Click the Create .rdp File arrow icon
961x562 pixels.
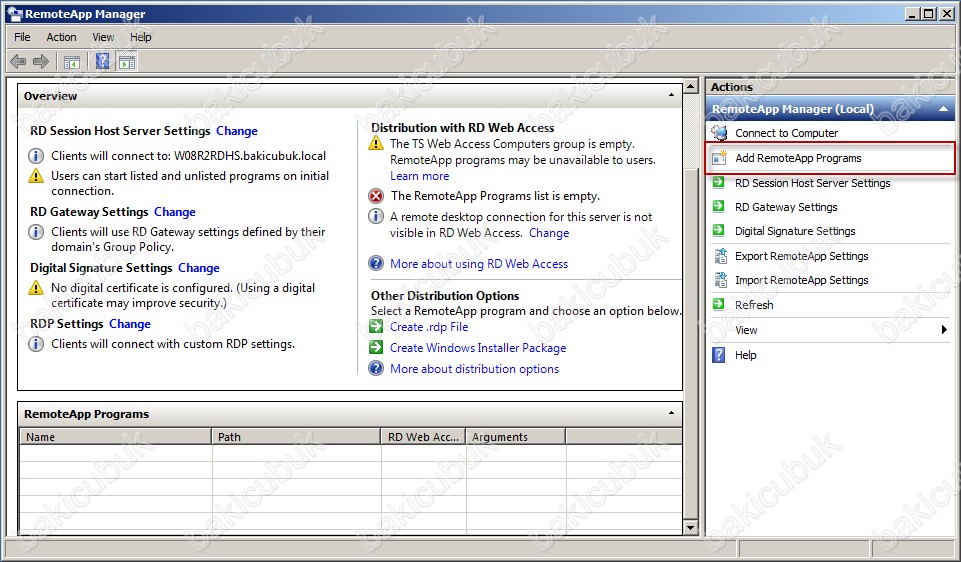click(x=376, y=327)
